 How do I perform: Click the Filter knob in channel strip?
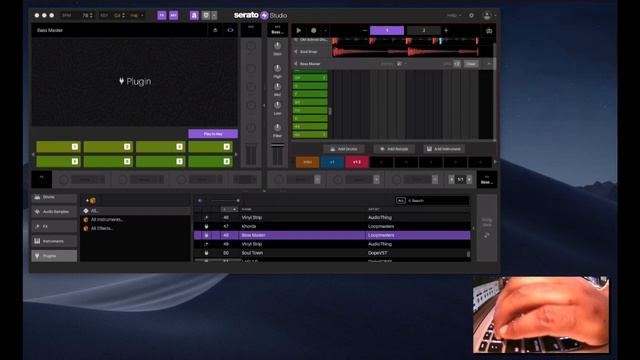(x=277, y=128)
